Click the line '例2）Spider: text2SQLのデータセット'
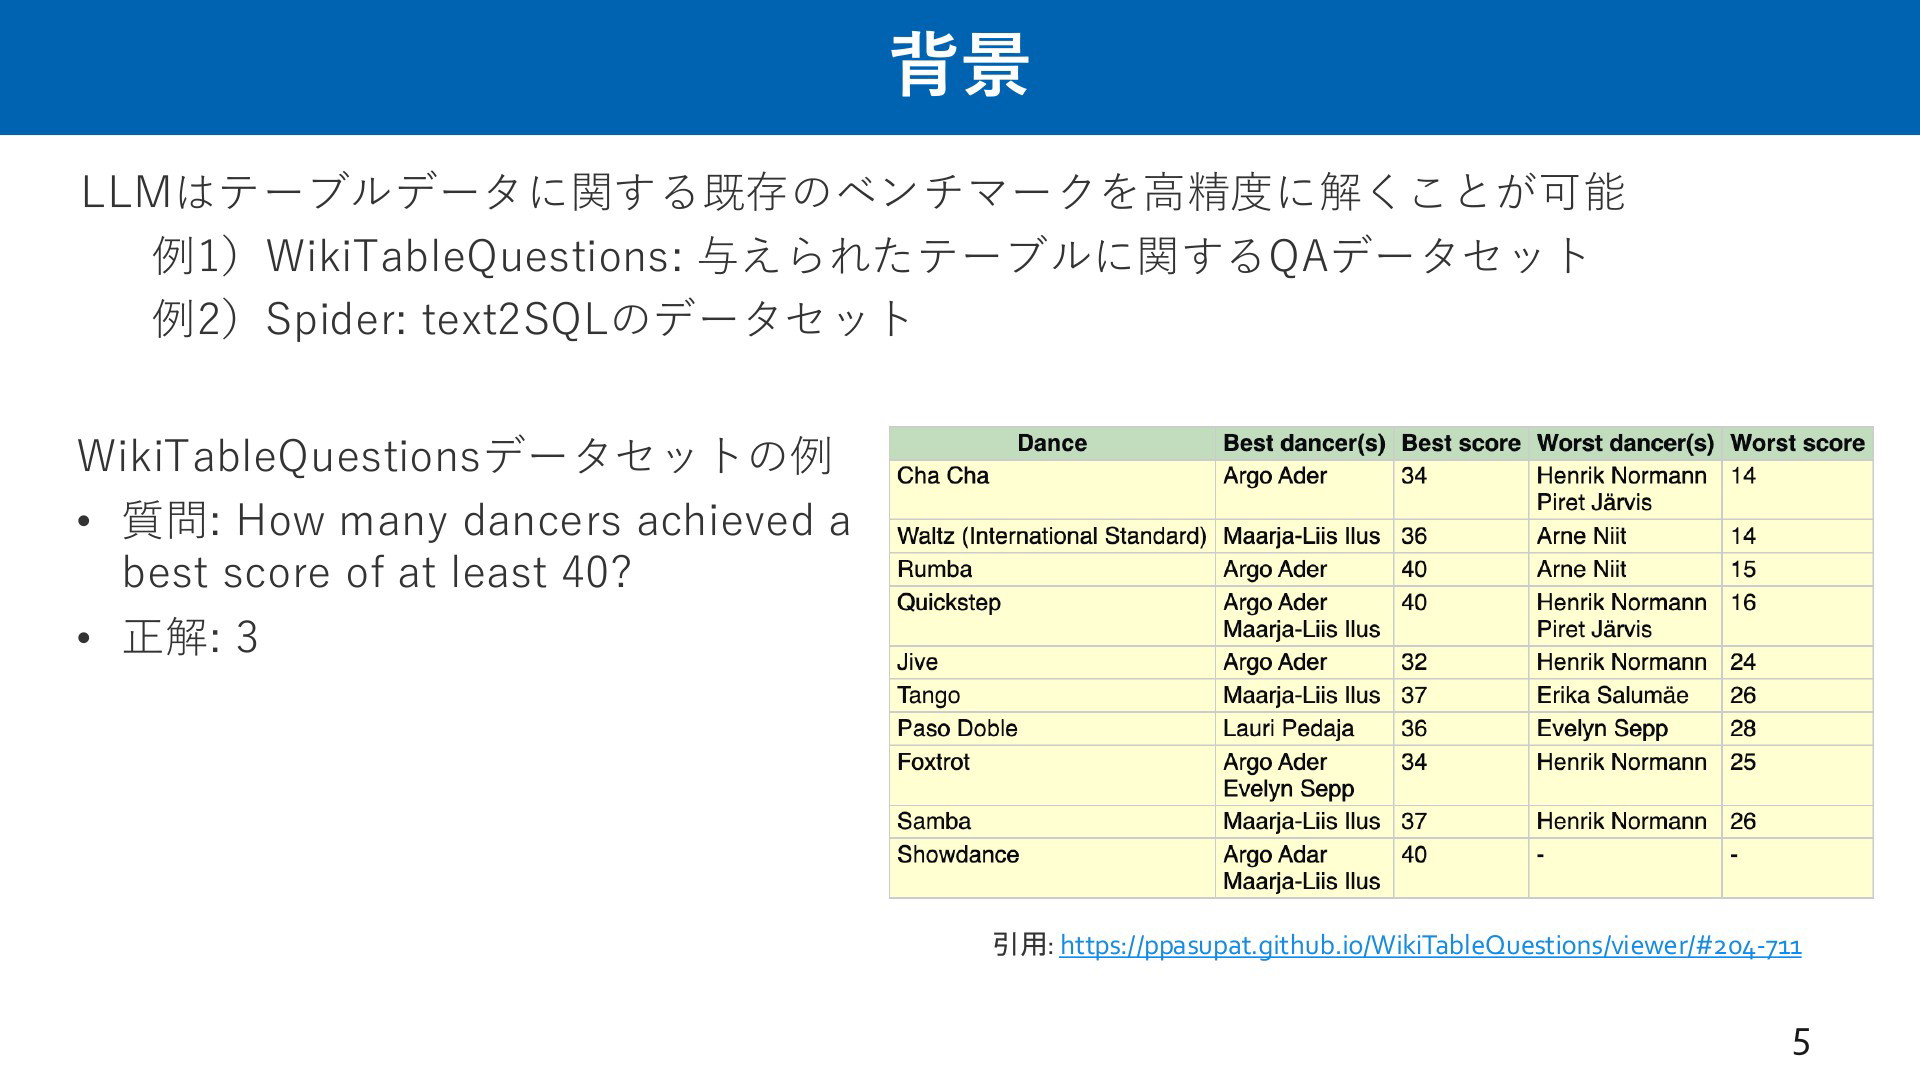The width and height of the screenshot is (1920, 1080). tap(532, 319)
